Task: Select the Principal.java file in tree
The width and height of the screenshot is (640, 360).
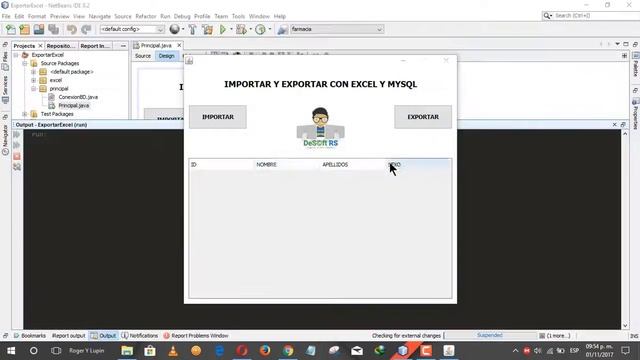Action: [x=73, y=105]
